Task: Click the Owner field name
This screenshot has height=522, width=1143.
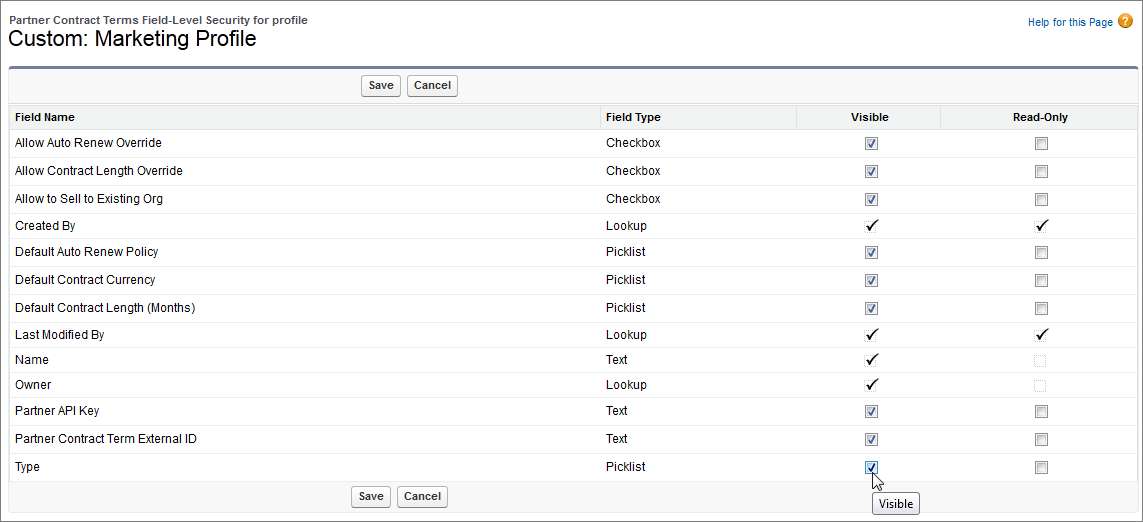Action: coord(33,384)
